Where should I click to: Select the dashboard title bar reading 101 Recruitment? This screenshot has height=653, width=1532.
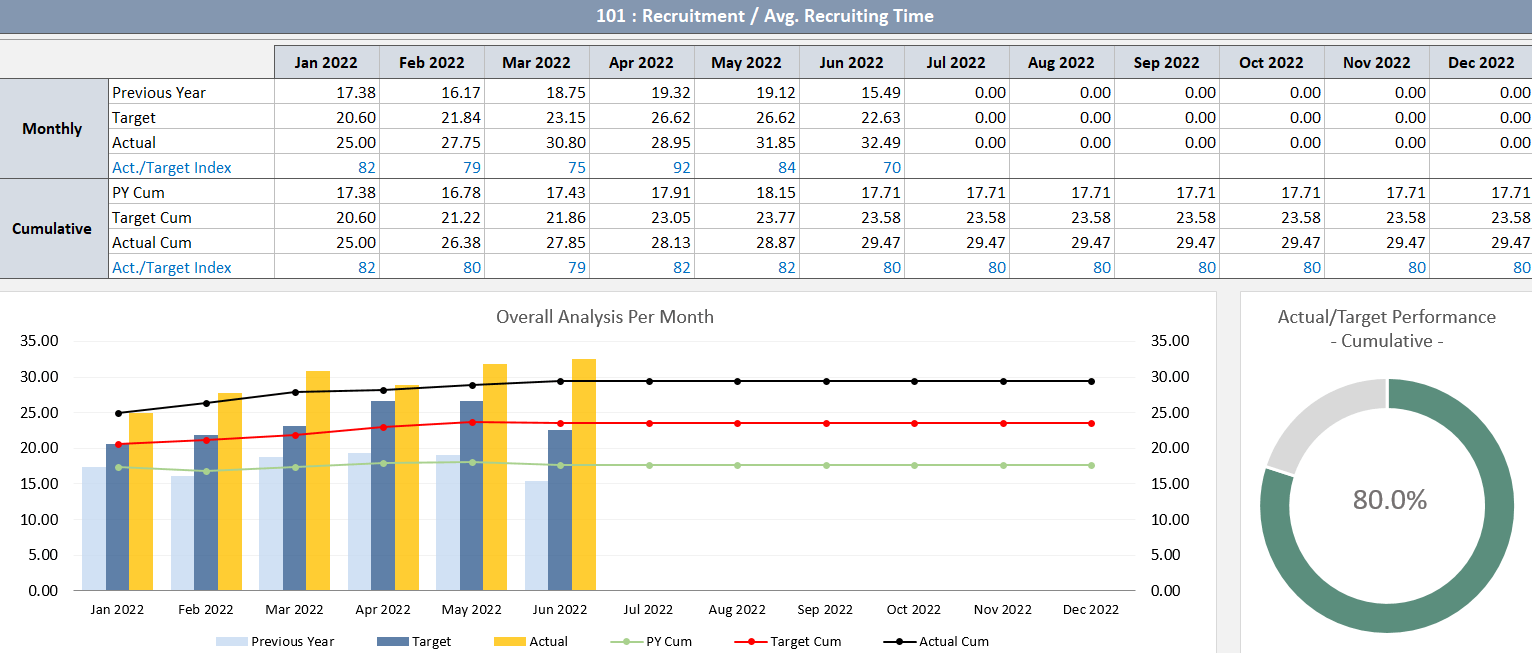pos(766,16)
